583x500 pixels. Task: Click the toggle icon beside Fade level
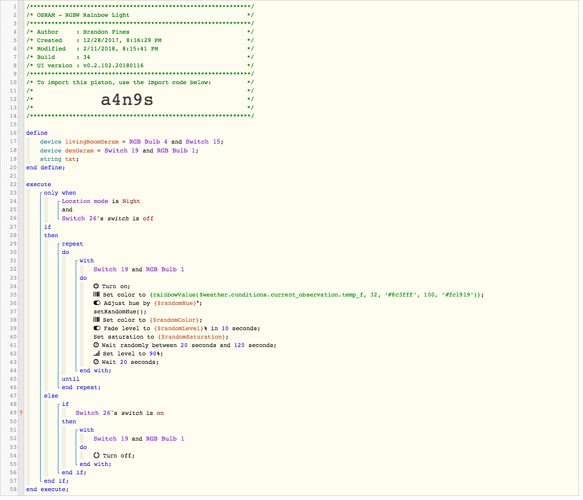(97, 328)
